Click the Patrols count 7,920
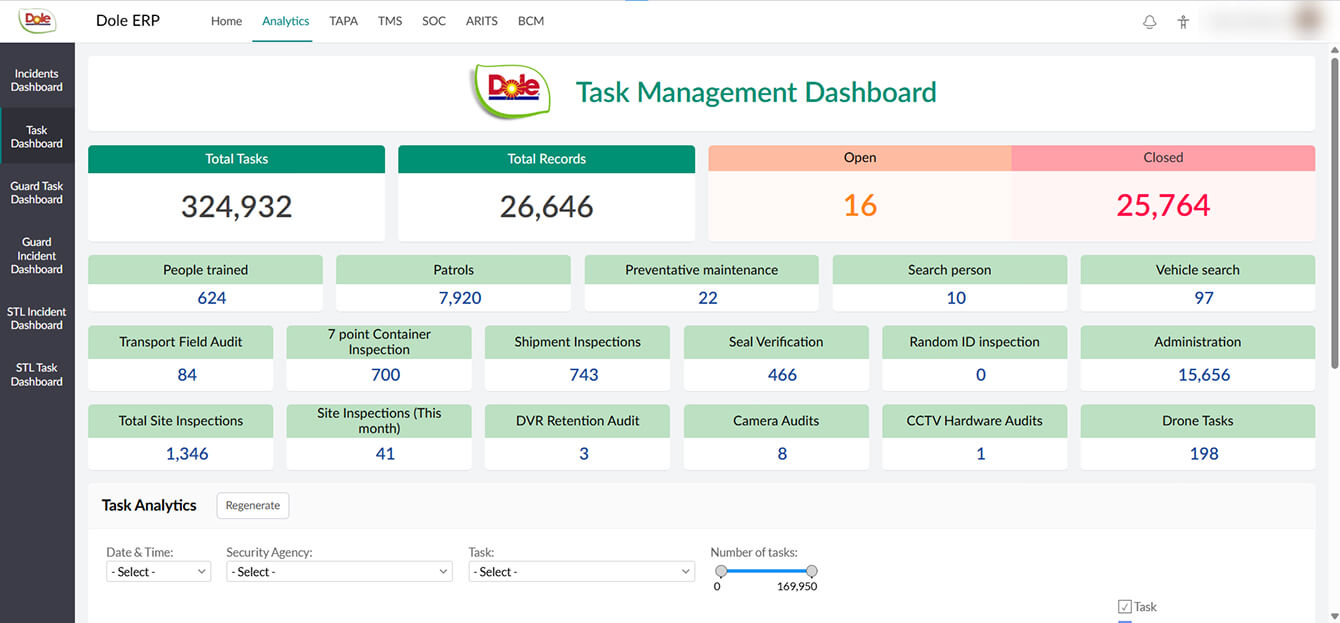This screenshot has width=1340, height=623. click(460, 297)
